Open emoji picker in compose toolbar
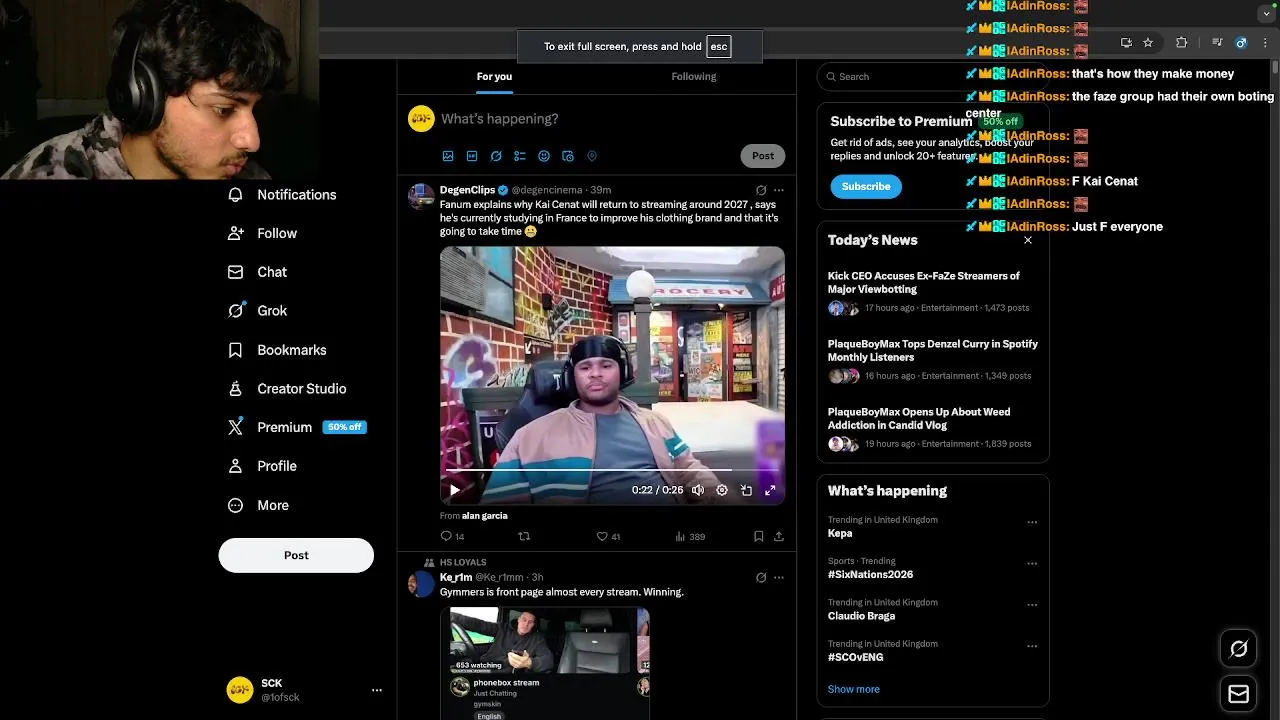 [544, 156]
